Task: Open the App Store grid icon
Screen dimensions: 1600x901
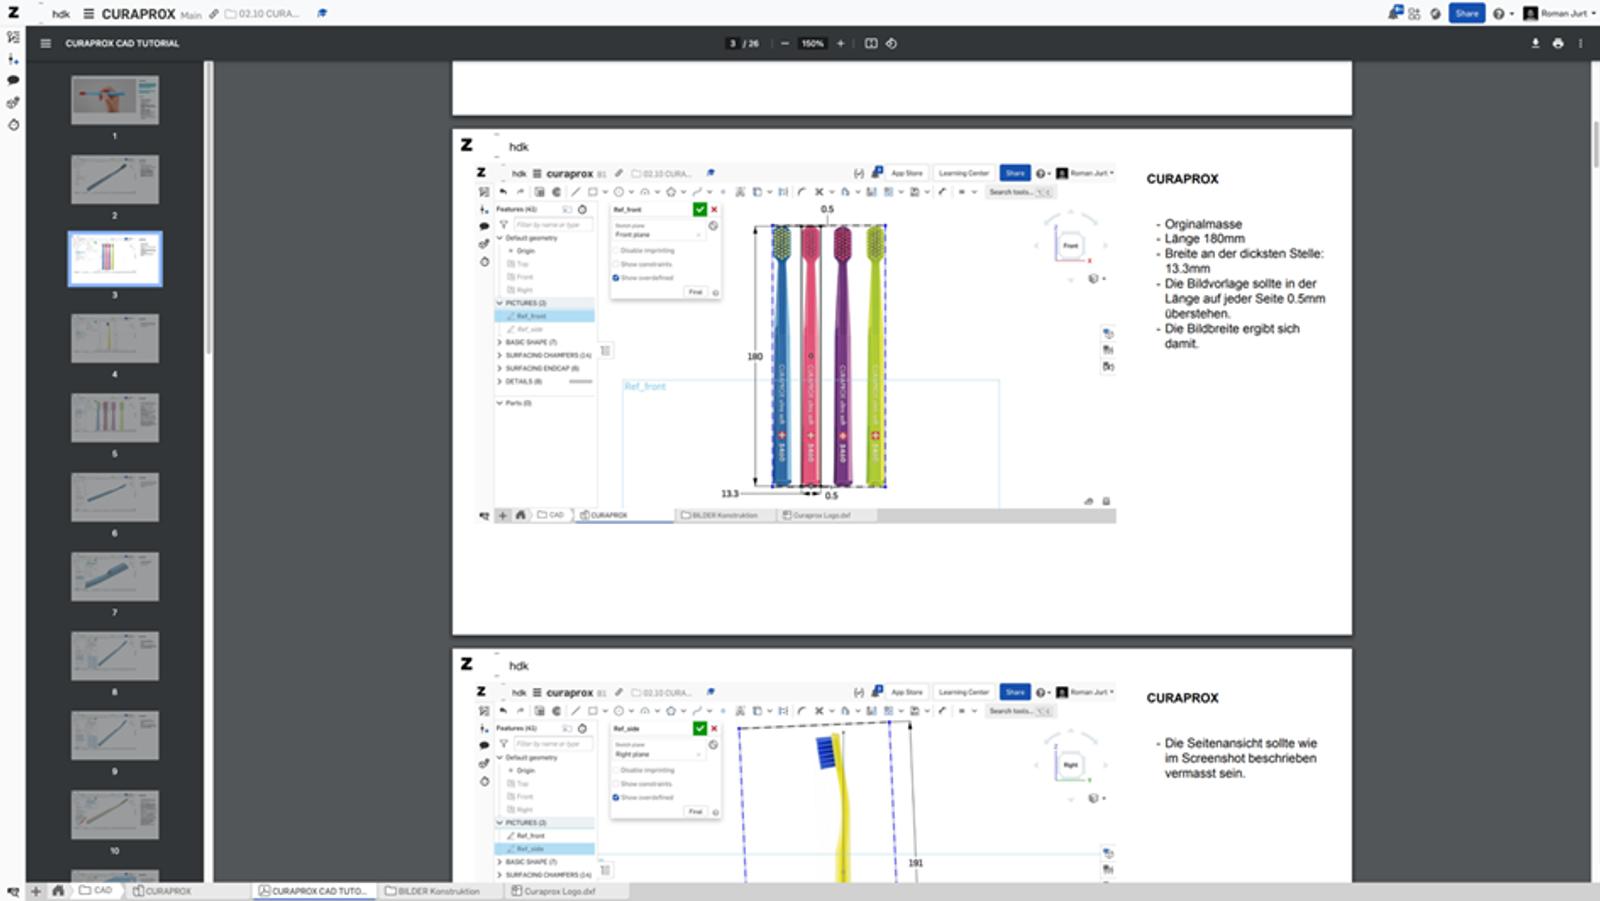Action: pos(1414,14)
